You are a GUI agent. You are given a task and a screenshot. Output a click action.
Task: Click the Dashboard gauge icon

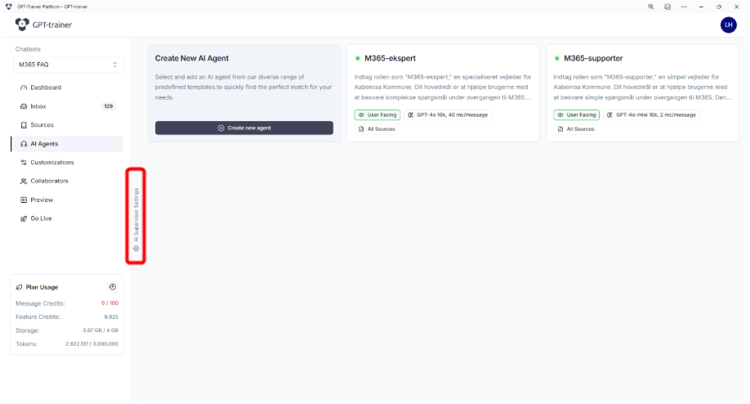(x=23, y=88)
